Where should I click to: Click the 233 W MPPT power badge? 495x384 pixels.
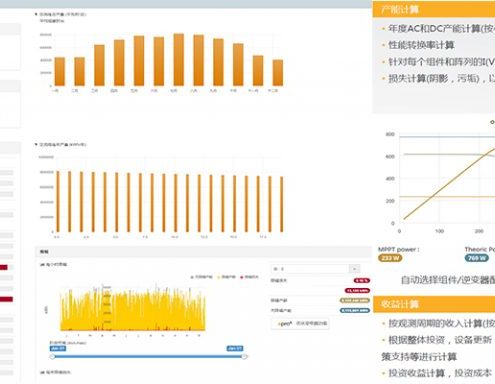390,258
